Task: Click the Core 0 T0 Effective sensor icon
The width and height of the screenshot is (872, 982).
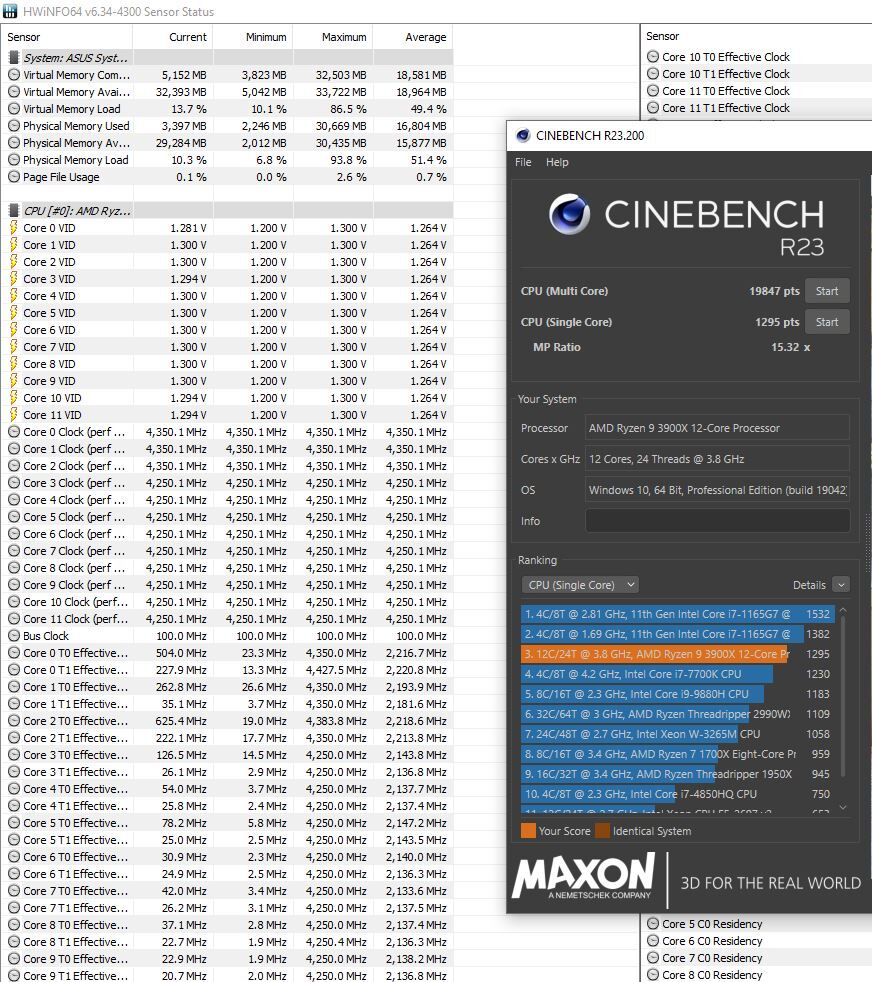Action: click(x=14, y=653)
